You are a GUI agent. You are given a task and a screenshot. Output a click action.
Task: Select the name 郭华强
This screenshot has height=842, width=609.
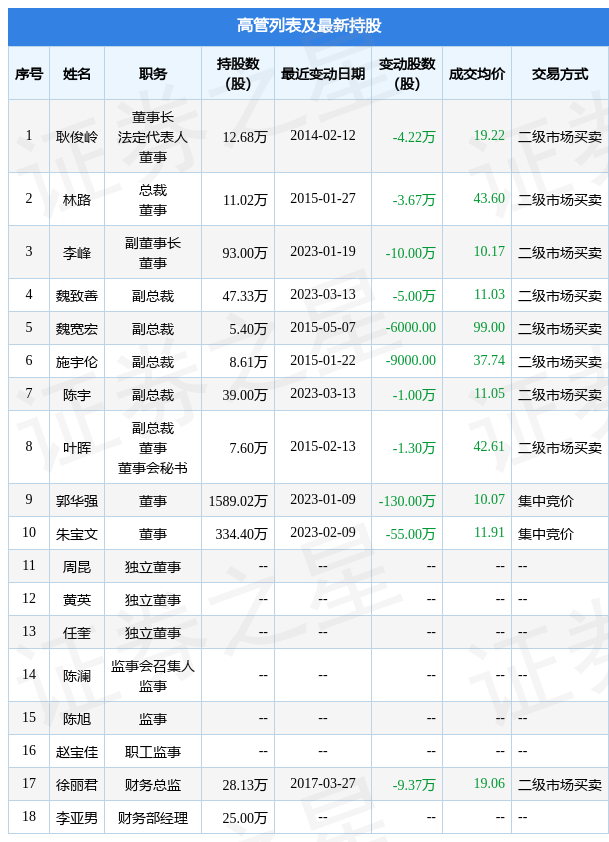pos(77,500)
